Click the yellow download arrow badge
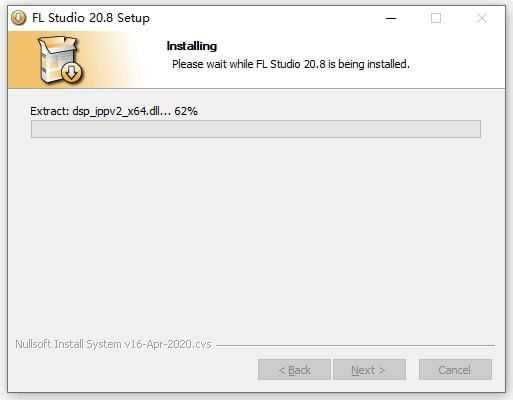 (x=71, y=72)
